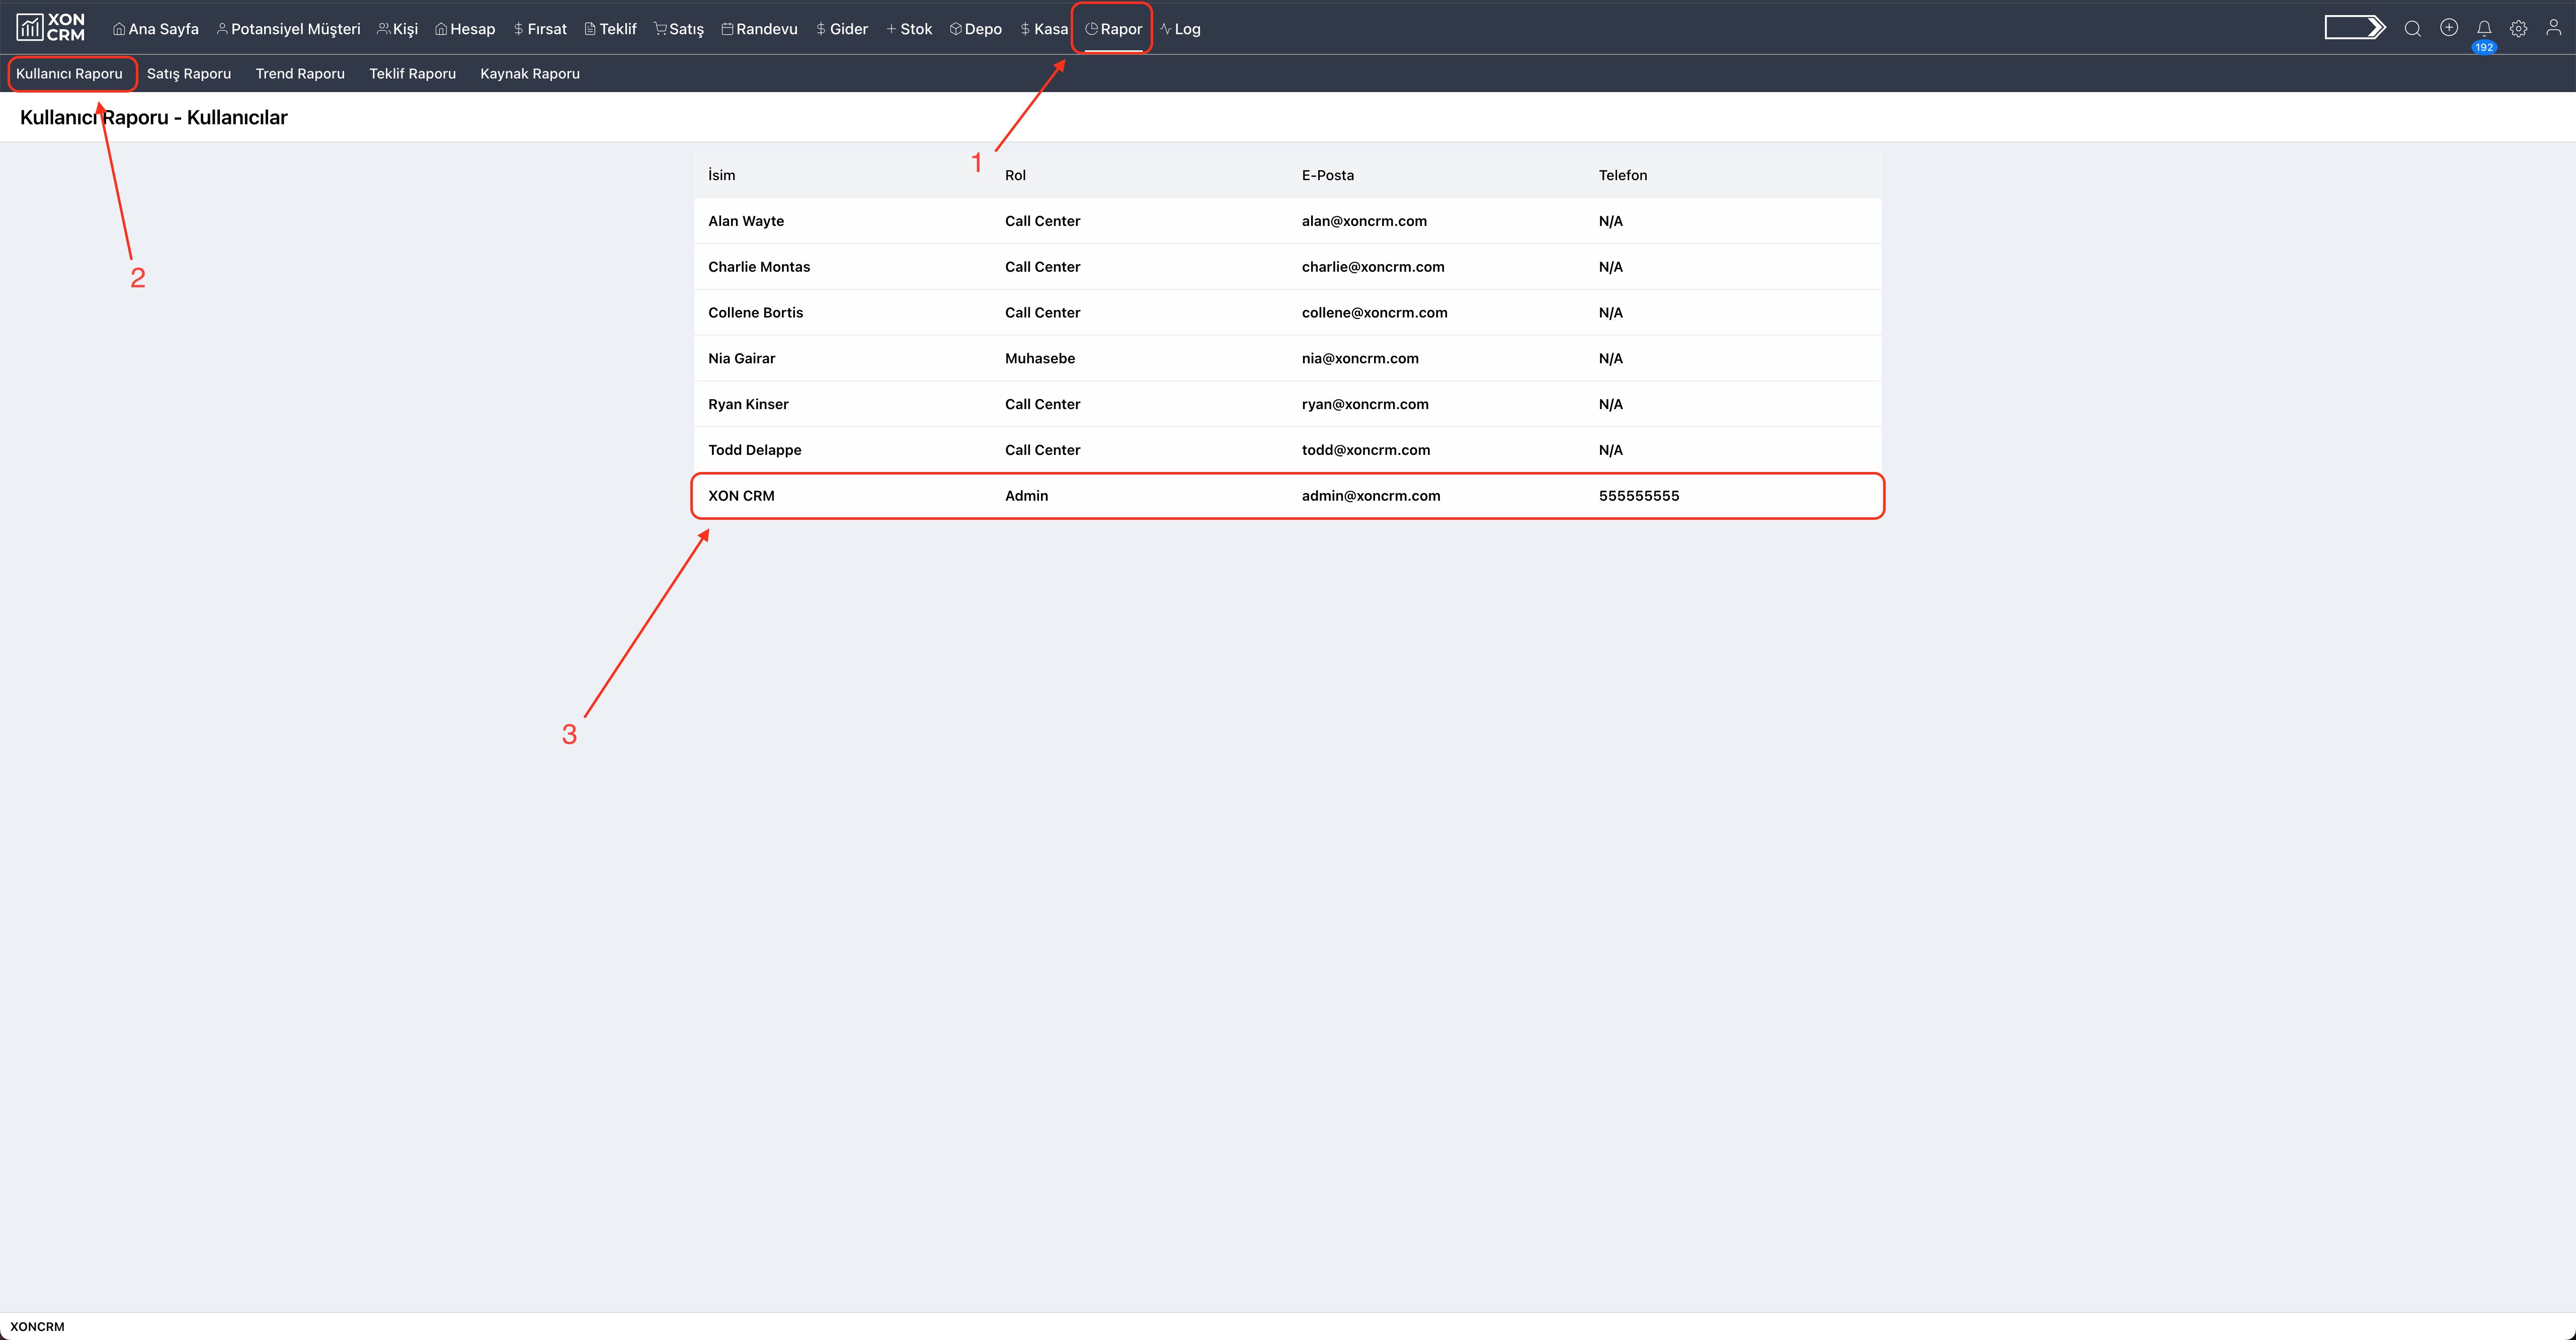Select the Charlie Montas name cell
Viewport: 2576px width, 1340px height.
(759, 267)
